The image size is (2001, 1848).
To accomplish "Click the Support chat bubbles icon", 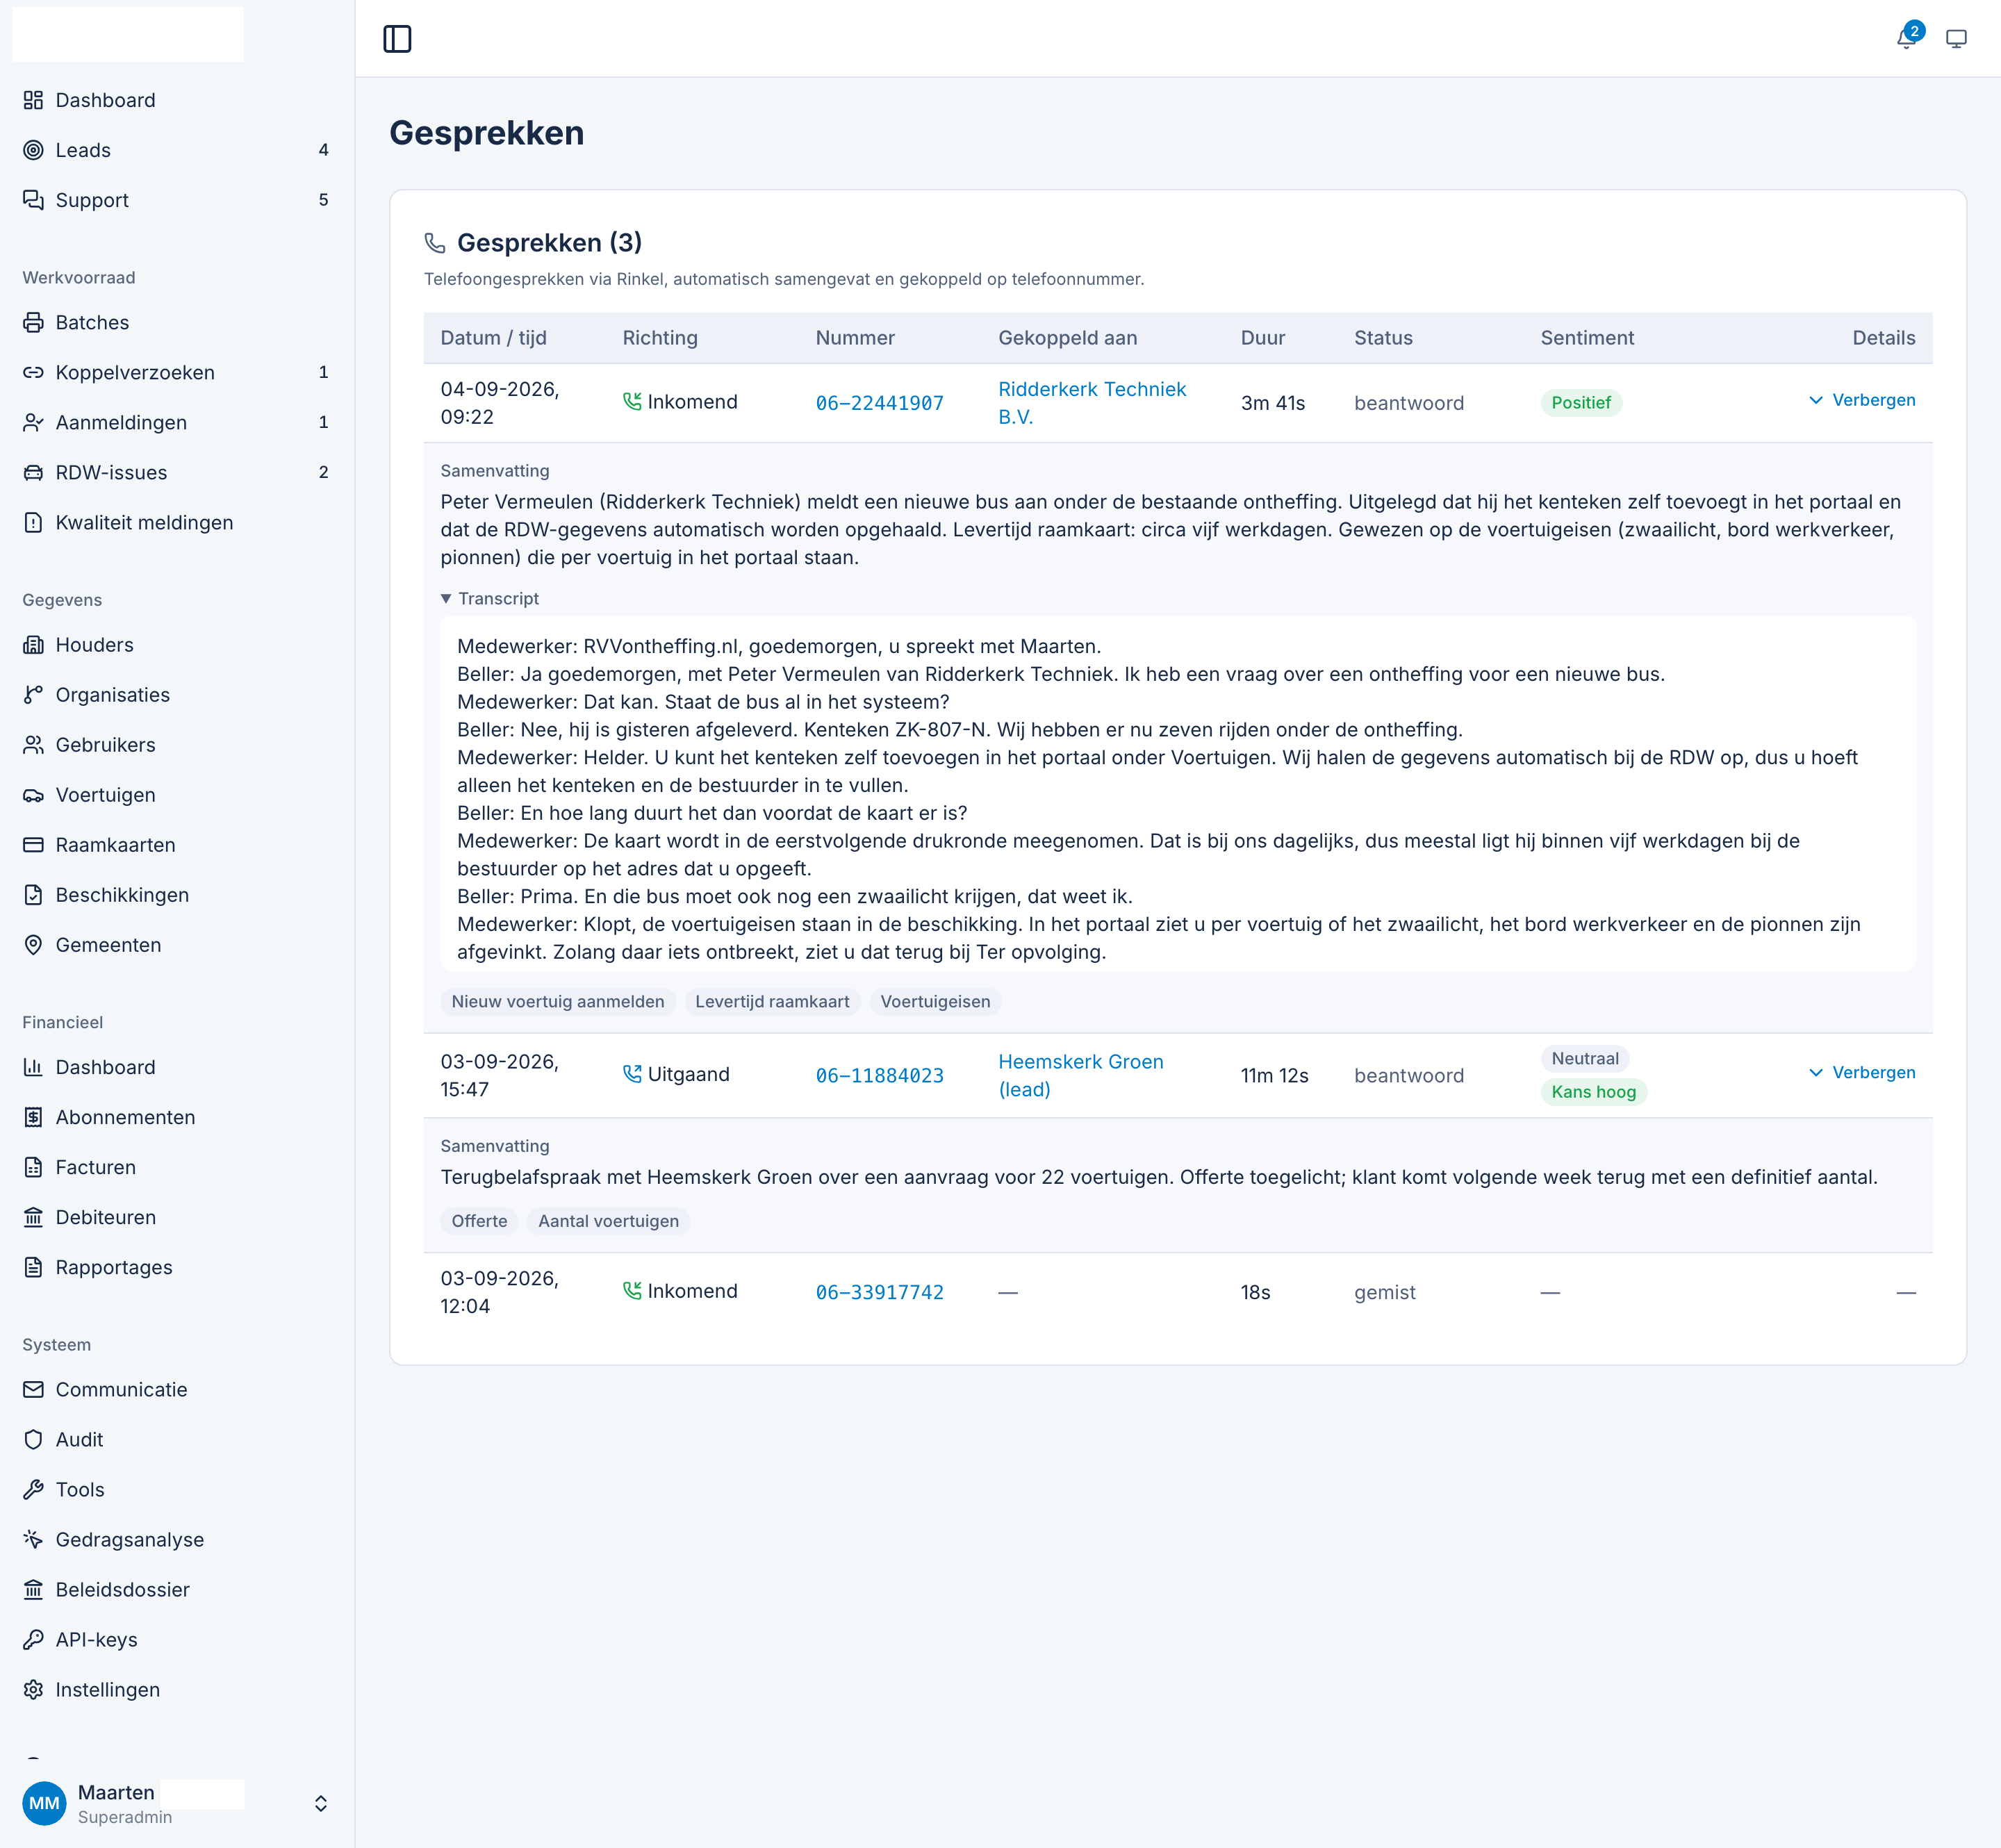I will (x=33, y=200).
